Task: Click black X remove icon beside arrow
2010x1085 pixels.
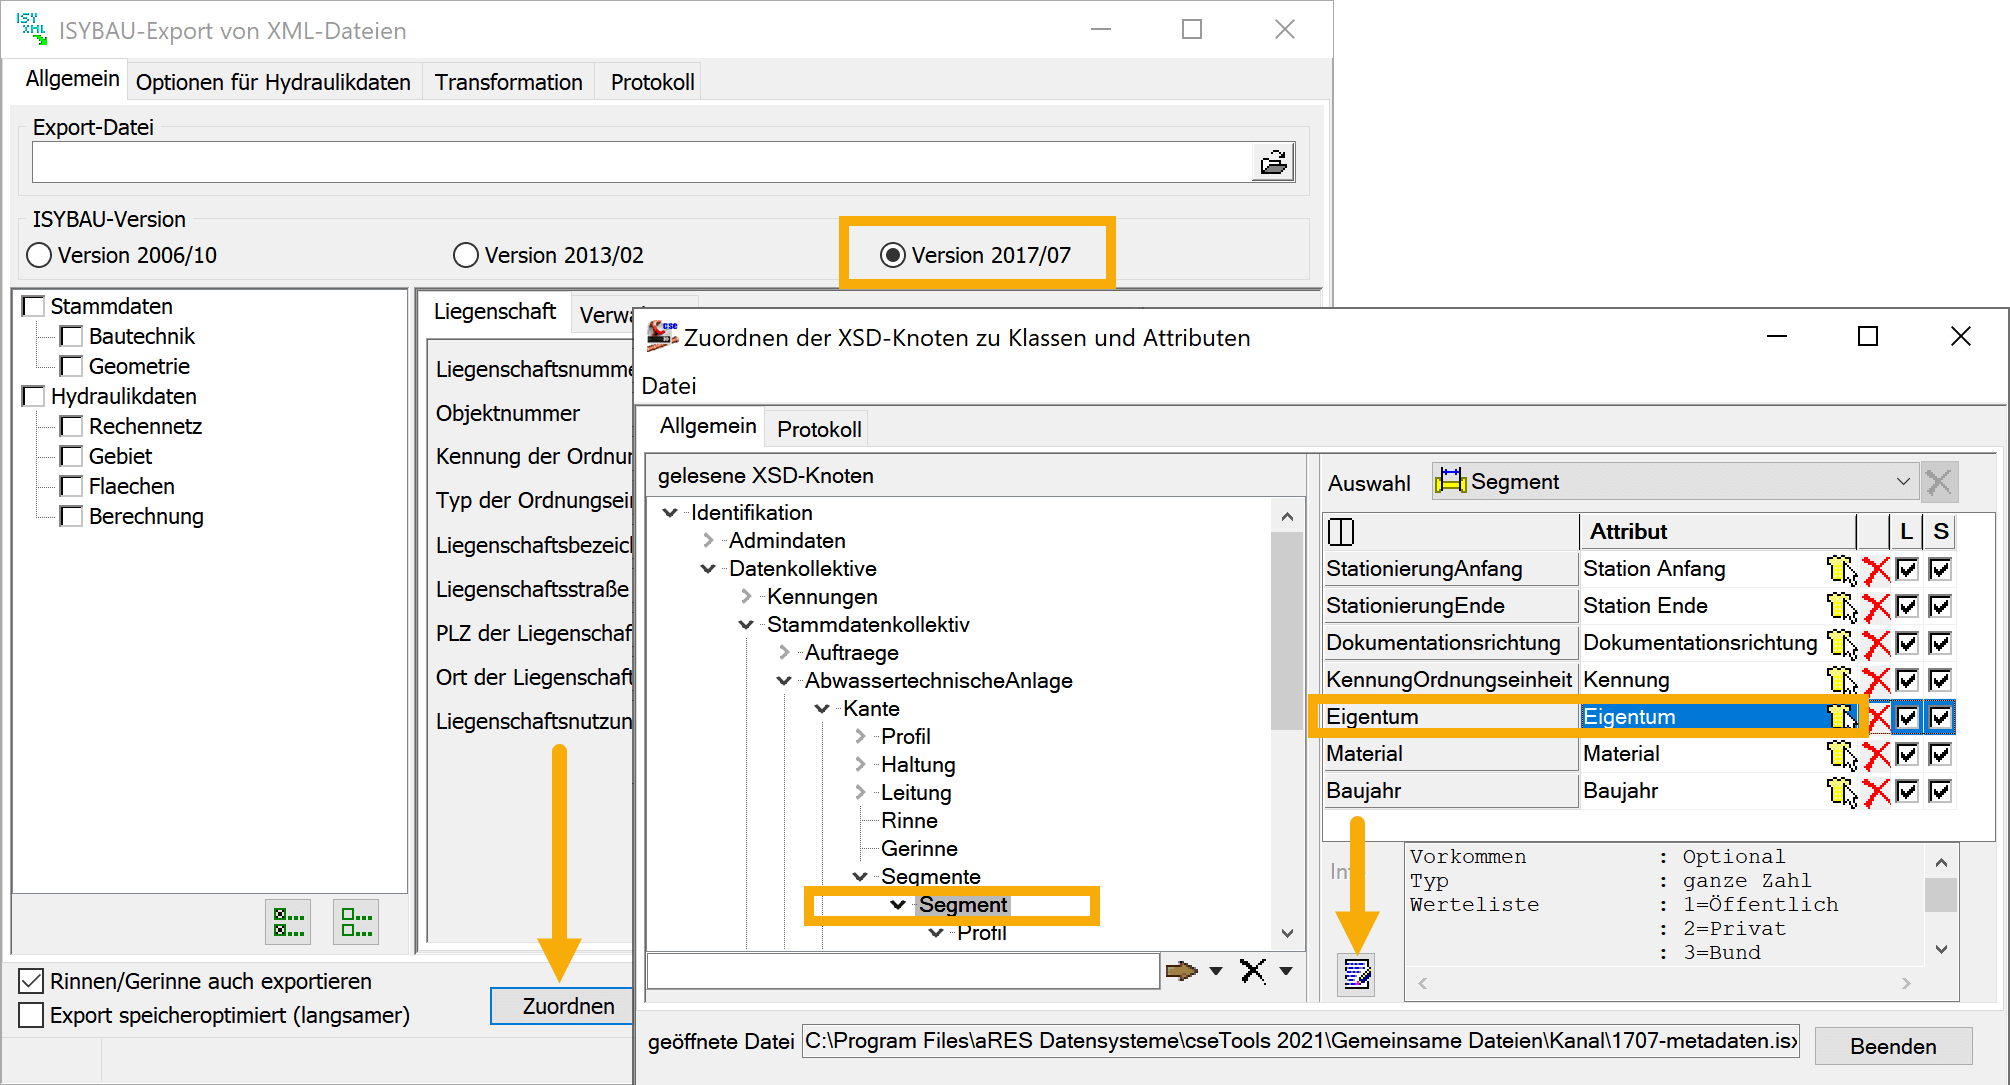Action: [1252, 970]
